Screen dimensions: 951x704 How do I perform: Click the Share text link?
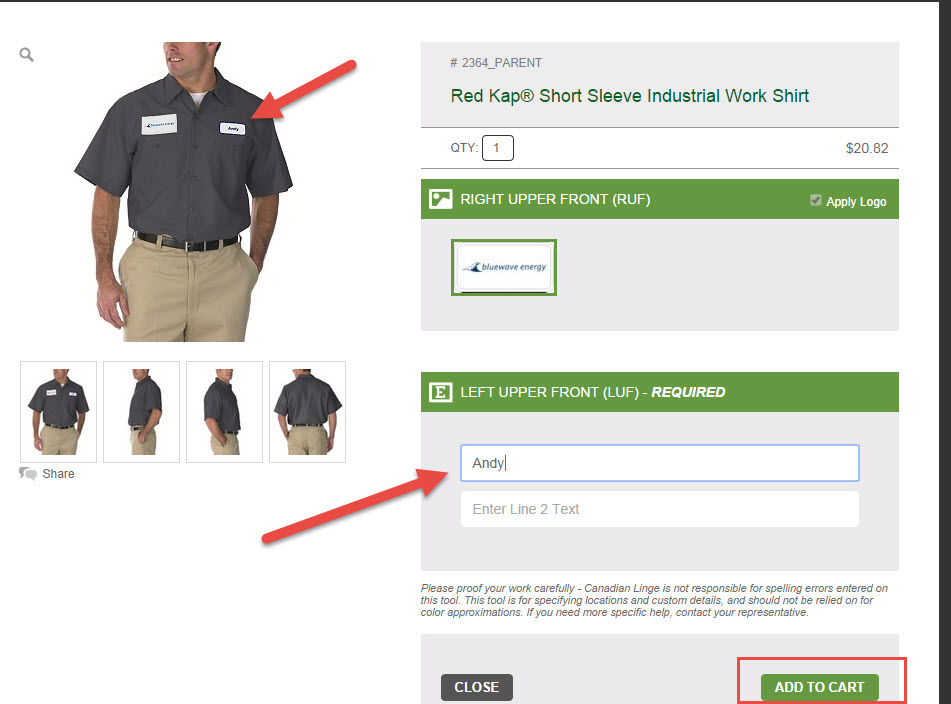(58, 474)
